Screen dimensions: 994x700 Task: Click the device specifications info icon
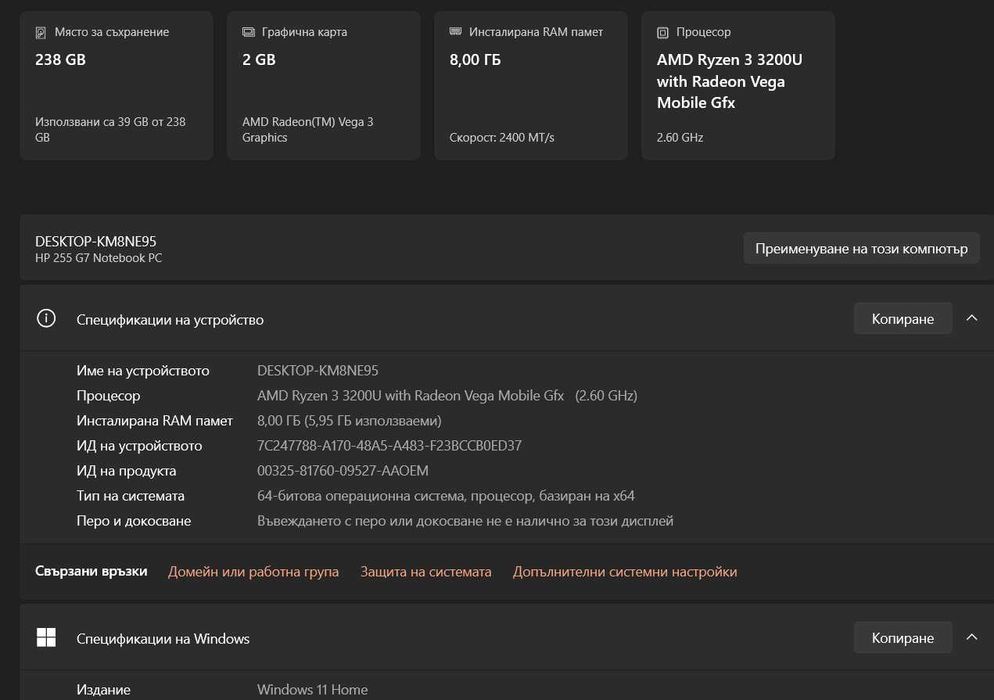pos(46,318)
